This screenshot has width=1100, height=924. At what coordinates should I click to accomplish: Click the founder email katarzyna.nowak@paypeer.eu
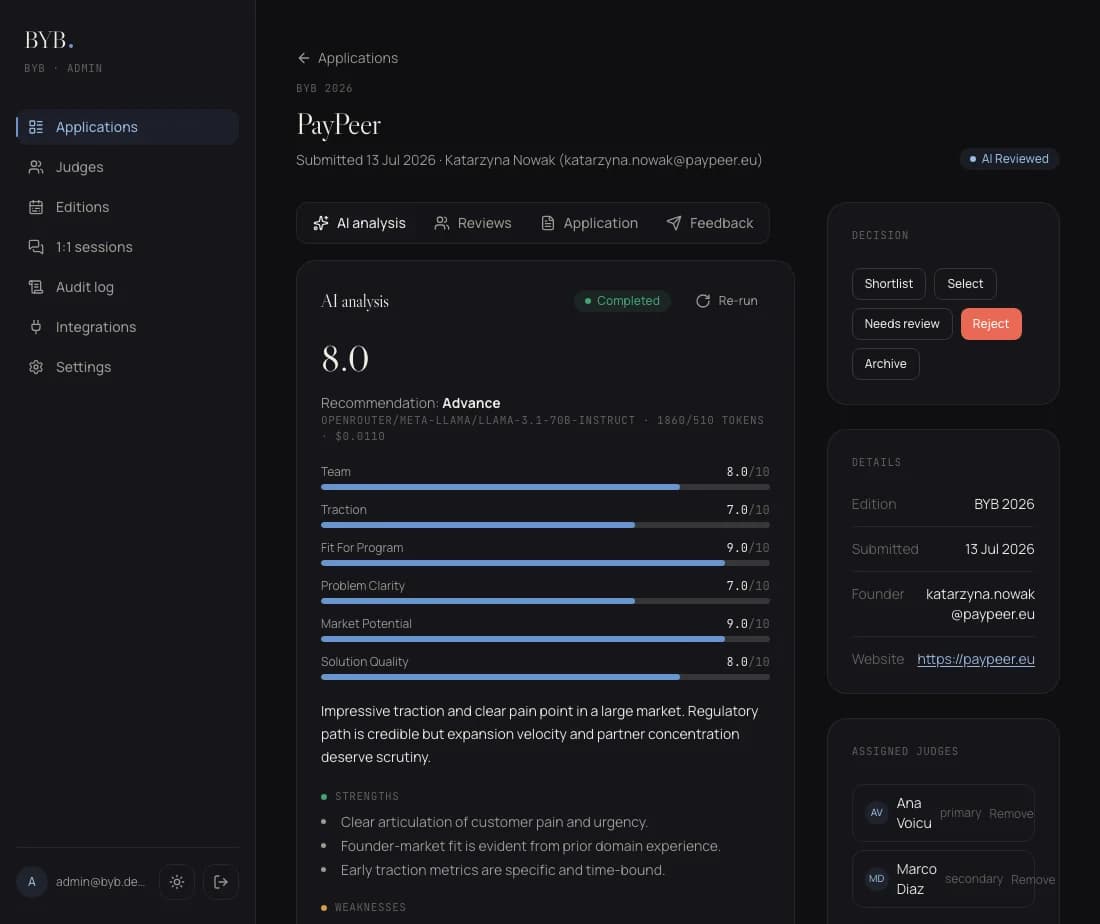[980, 604]
